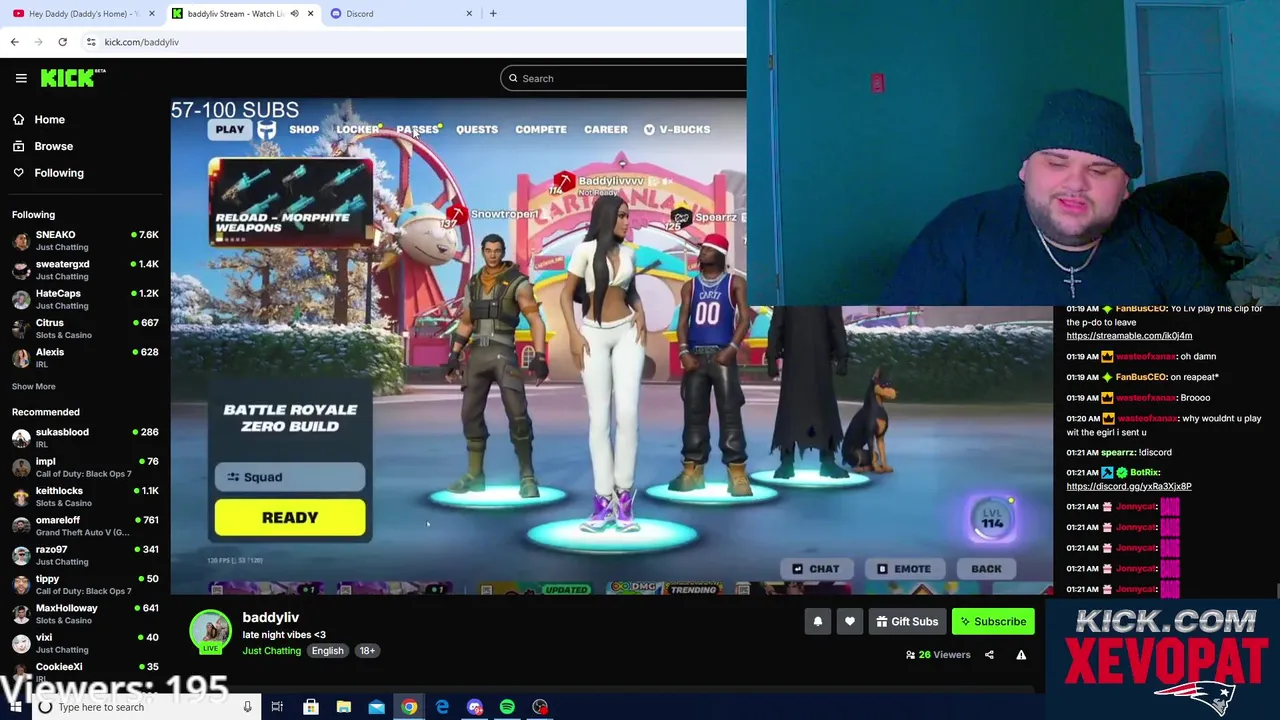Click the English language tag
This screenshot has height=720, width=1280.
coord(327,651)
